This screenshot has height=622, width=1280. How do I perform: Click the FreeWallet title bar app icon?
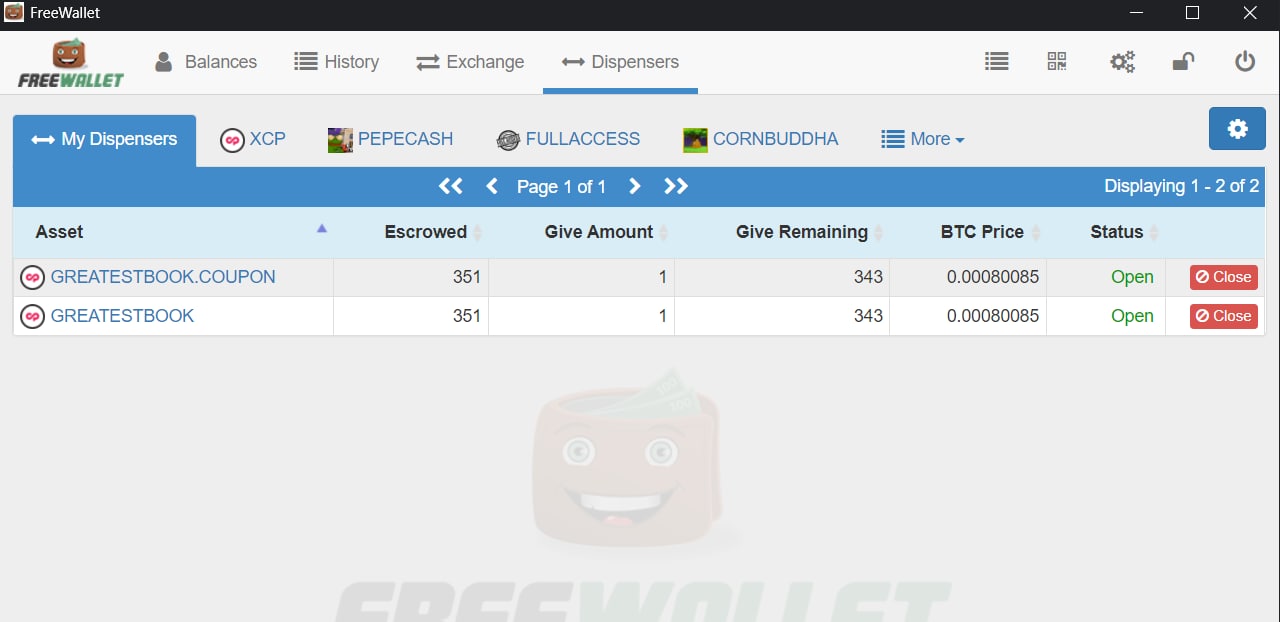click(x=14, y=13)
